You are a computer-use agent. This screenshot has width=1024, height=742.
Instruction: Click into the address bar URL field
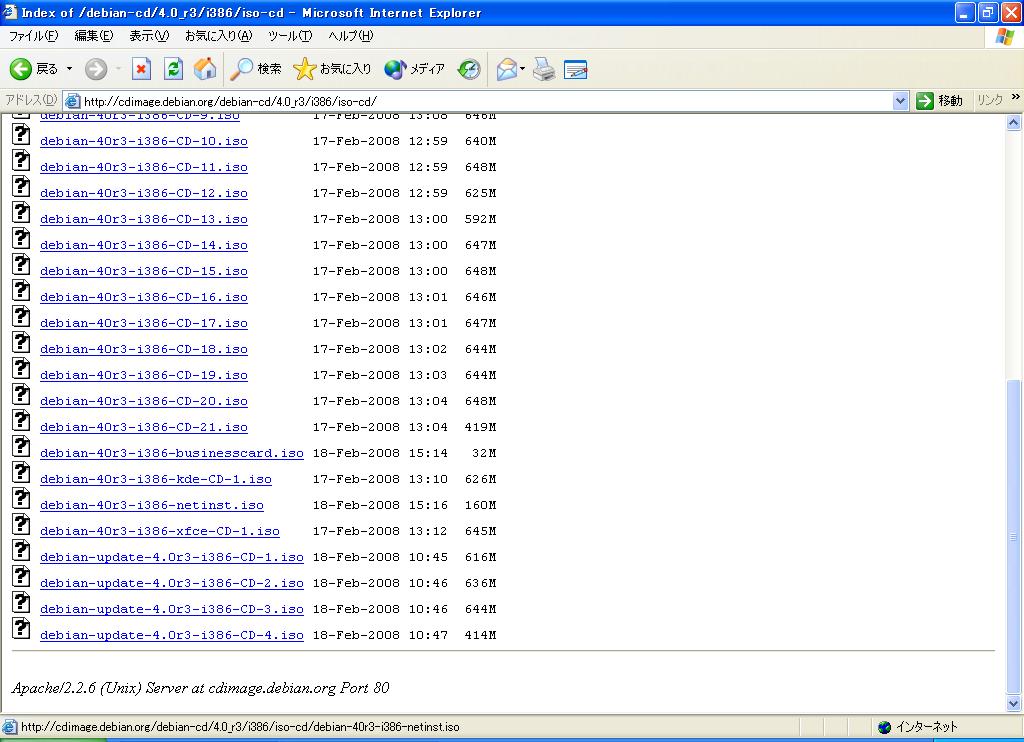(487, 101)
